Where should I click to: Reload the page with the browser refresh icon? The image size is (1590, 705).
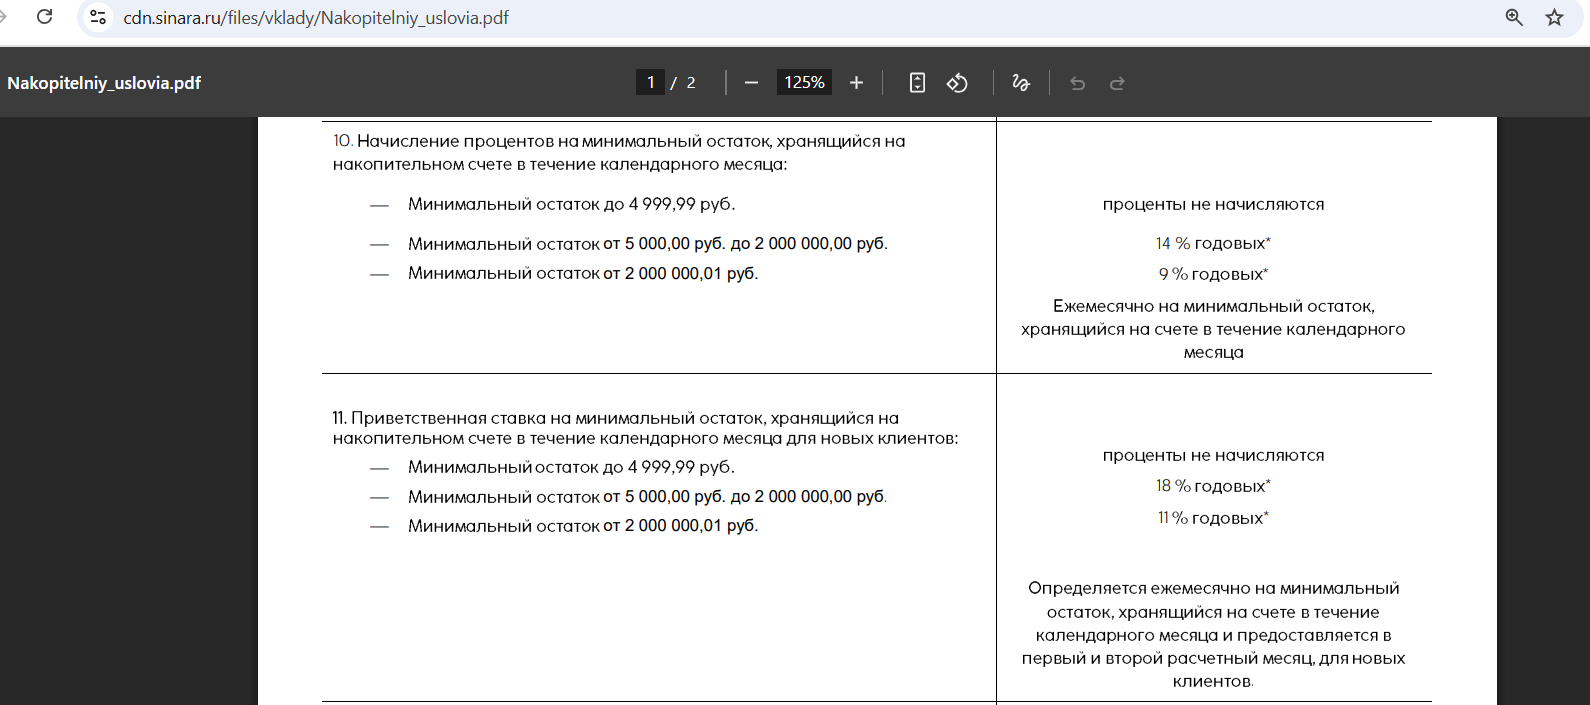coord(44,17)
